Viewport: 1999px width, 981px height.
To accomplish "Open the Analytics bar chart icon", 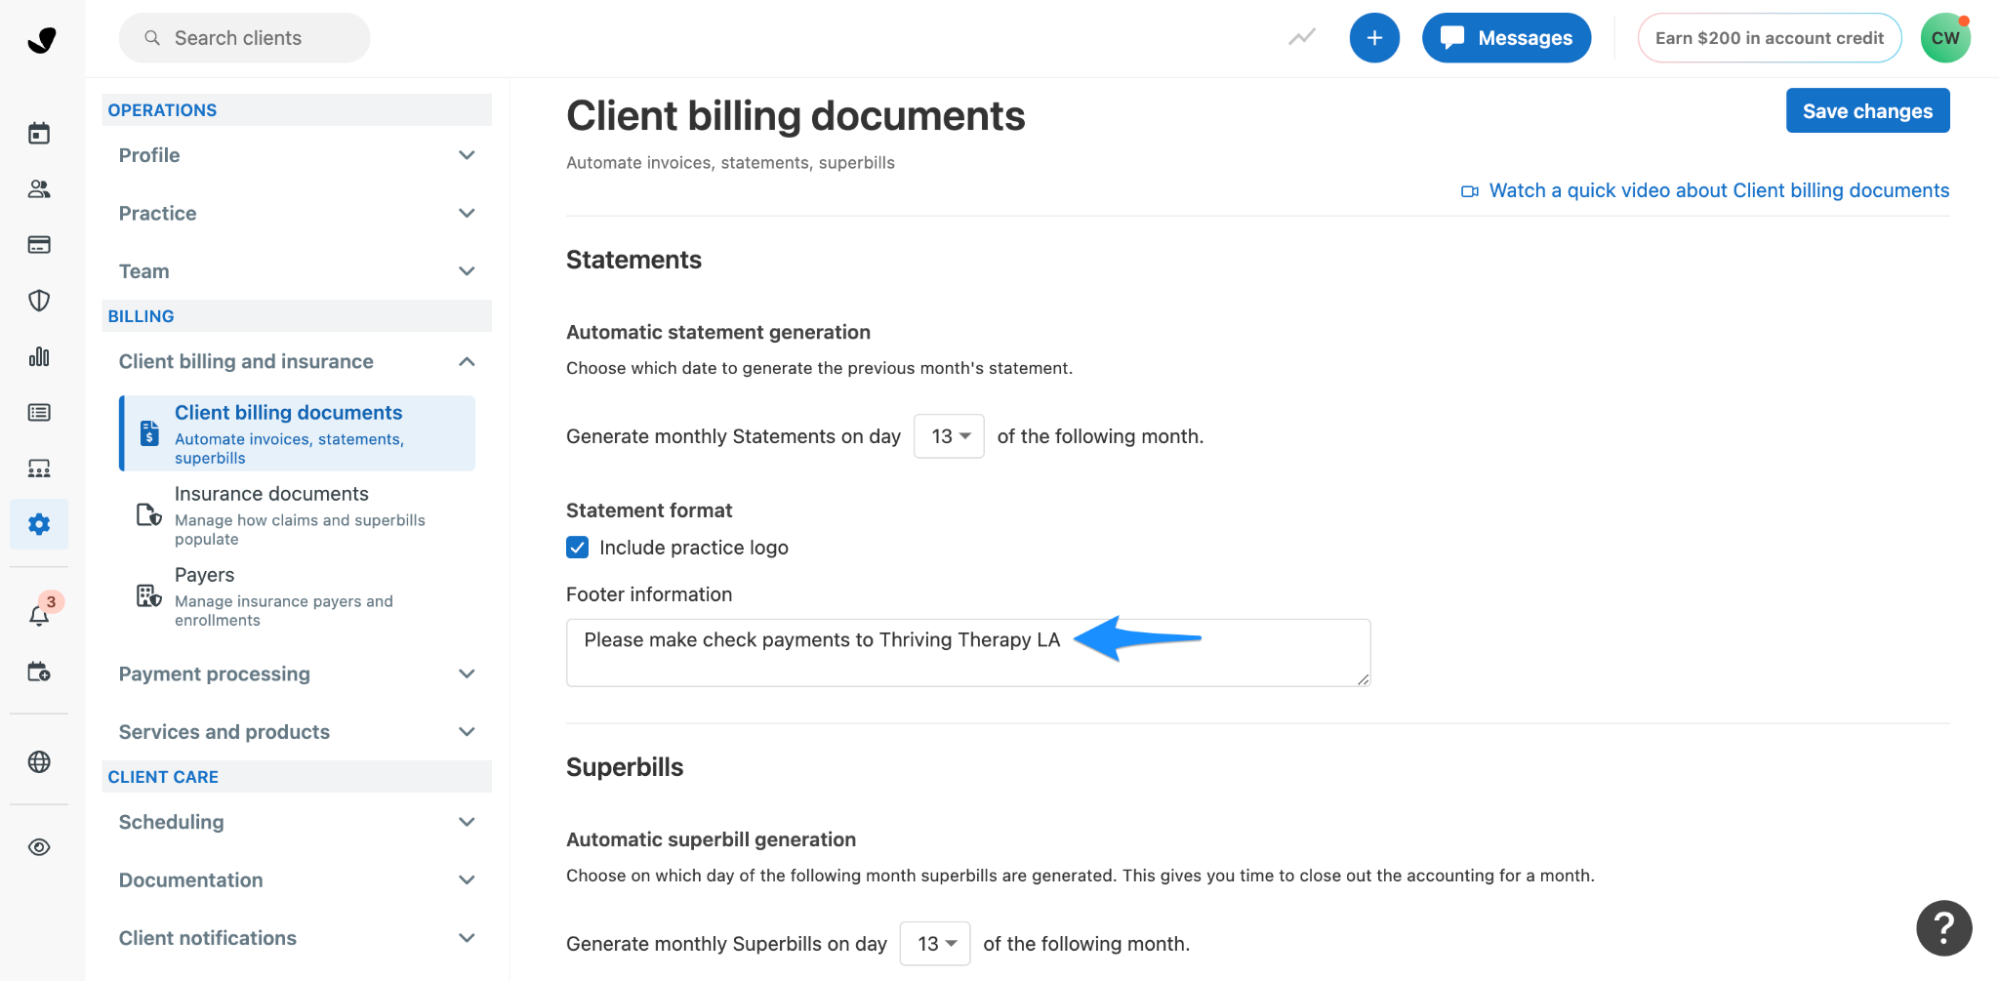I will (x=39, y=357).
